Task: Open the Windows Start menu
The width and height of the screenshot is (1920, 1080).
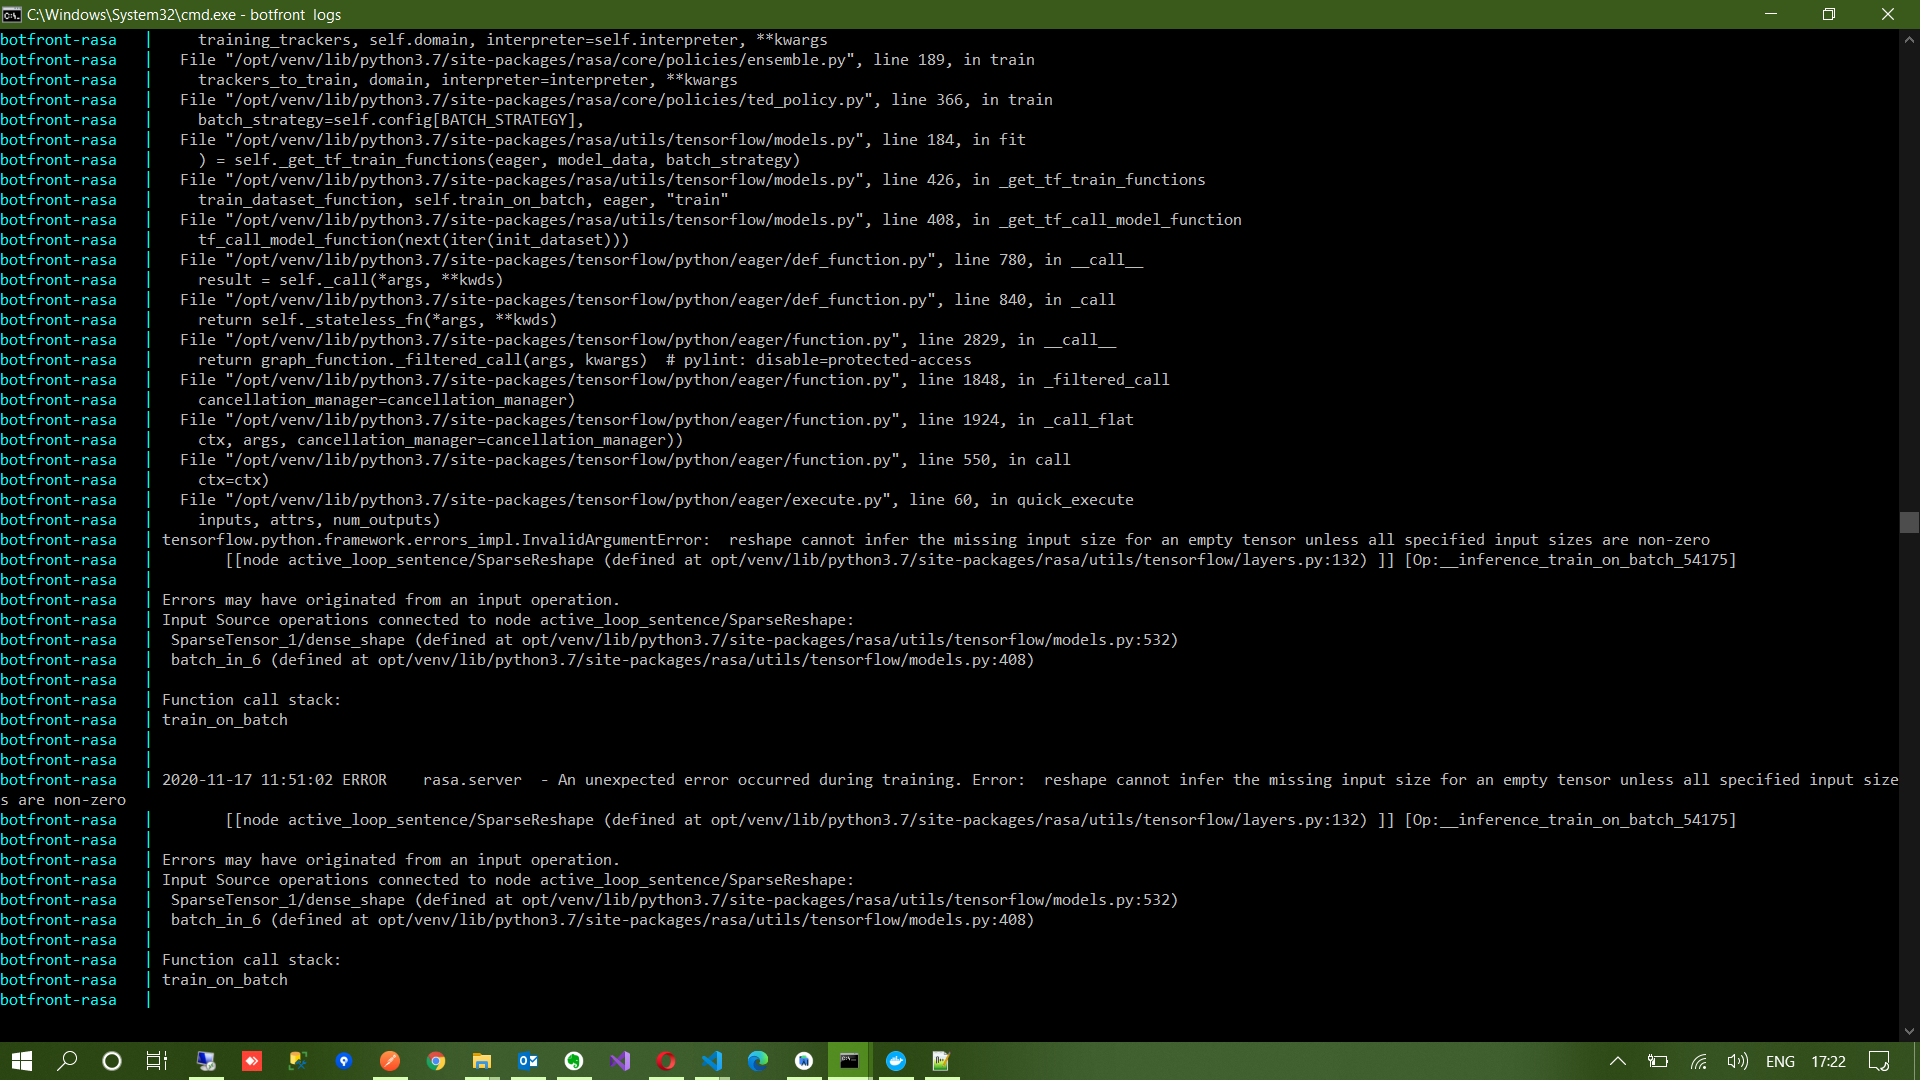Action: pyautogui.click(x=22, y=1061)
